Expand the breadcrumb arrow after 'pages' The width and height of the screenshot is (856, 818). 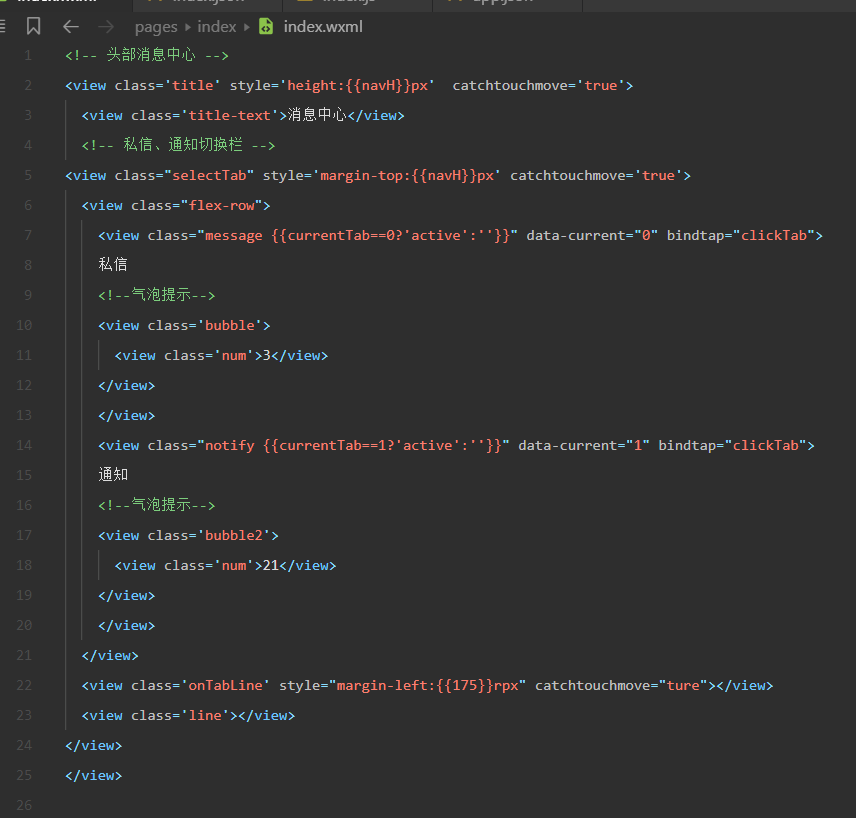[x=188, y=27]
